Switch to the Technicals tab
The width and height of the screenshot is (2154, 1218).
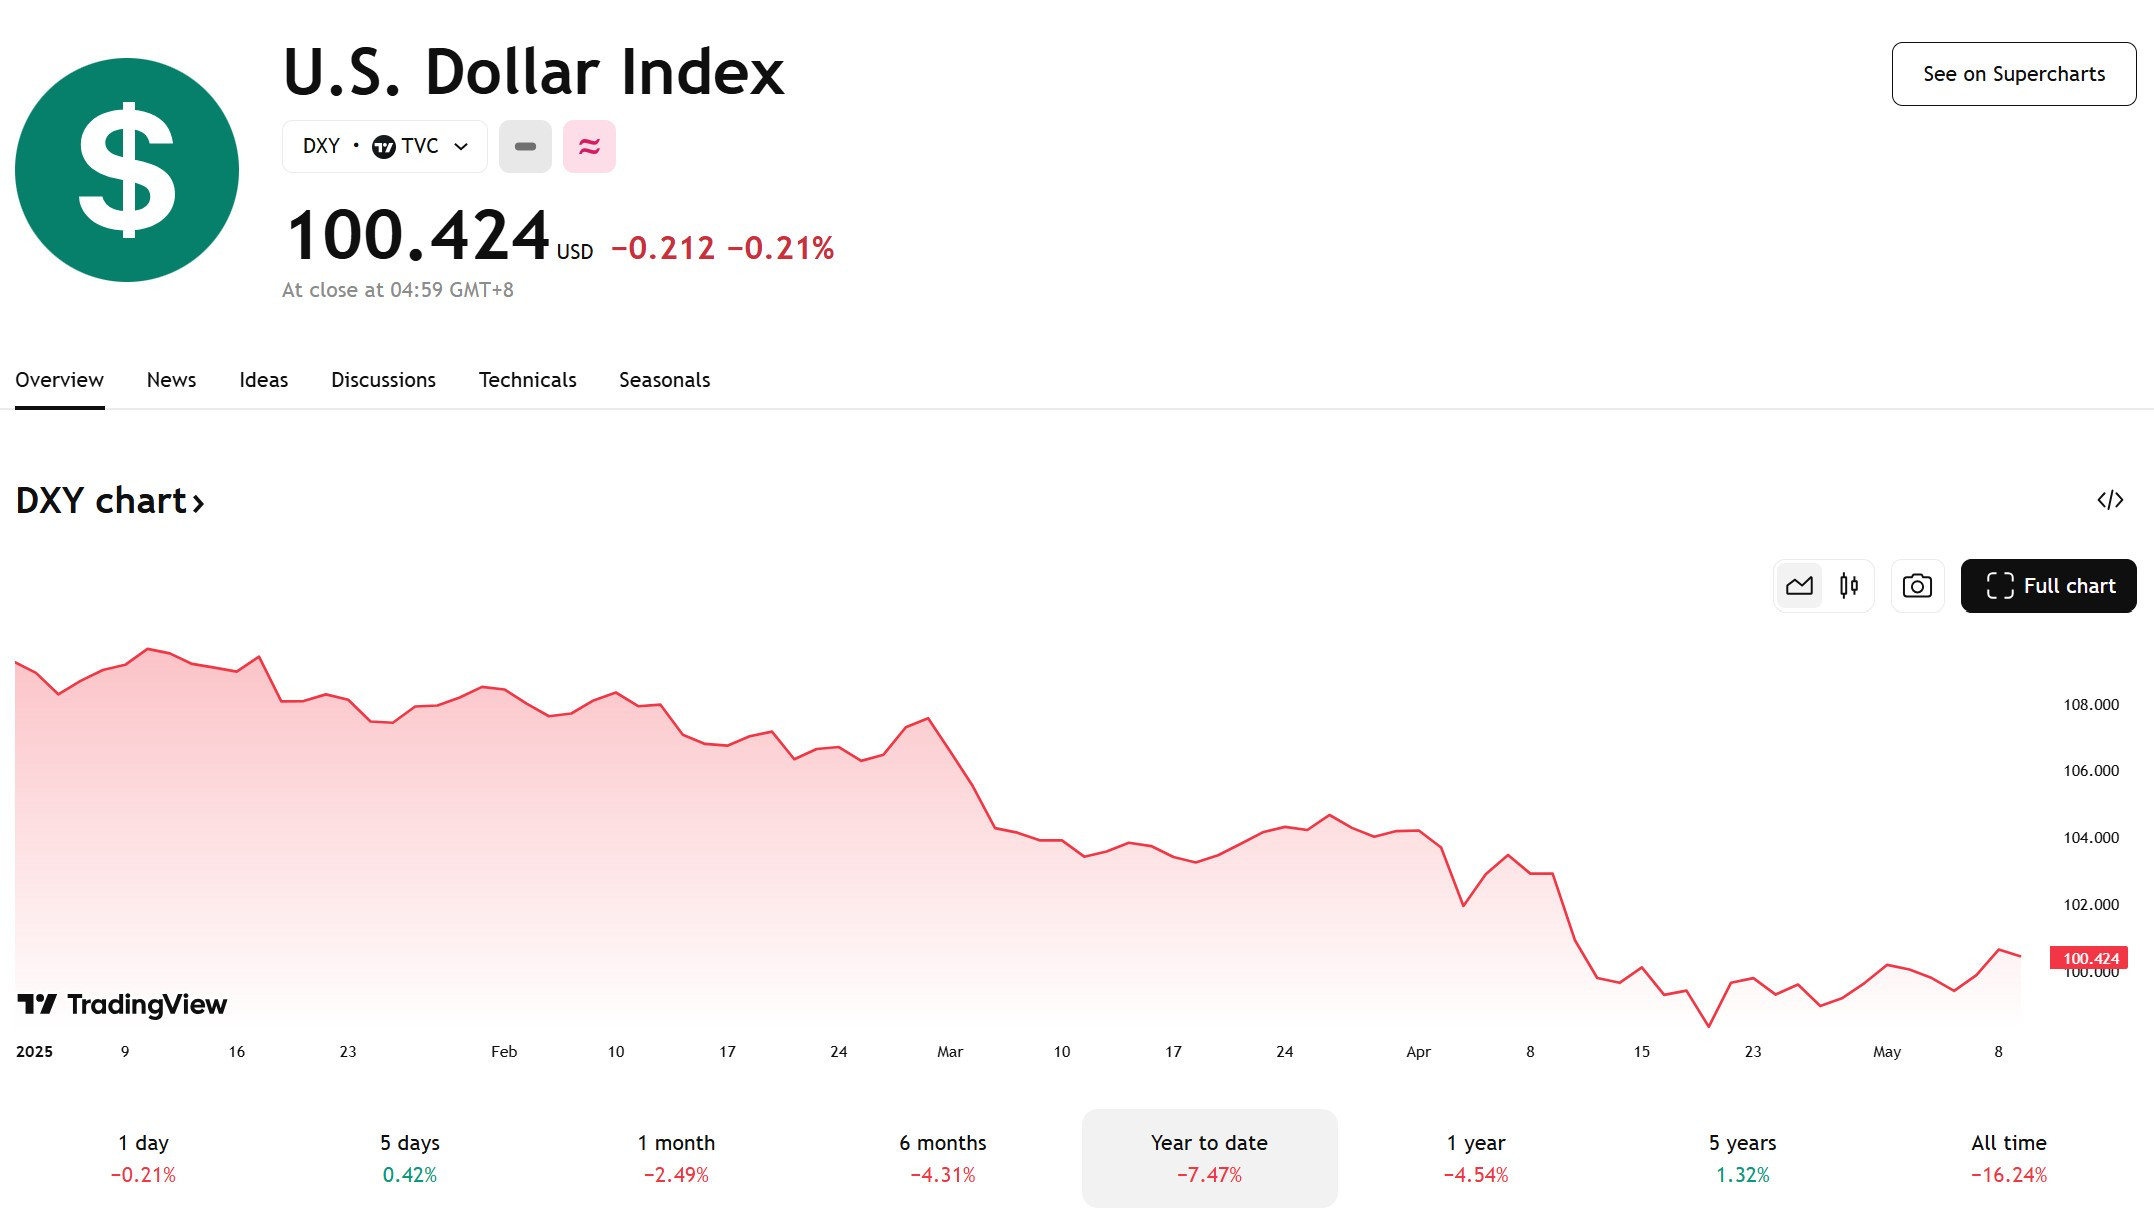[x=527, y=380]
